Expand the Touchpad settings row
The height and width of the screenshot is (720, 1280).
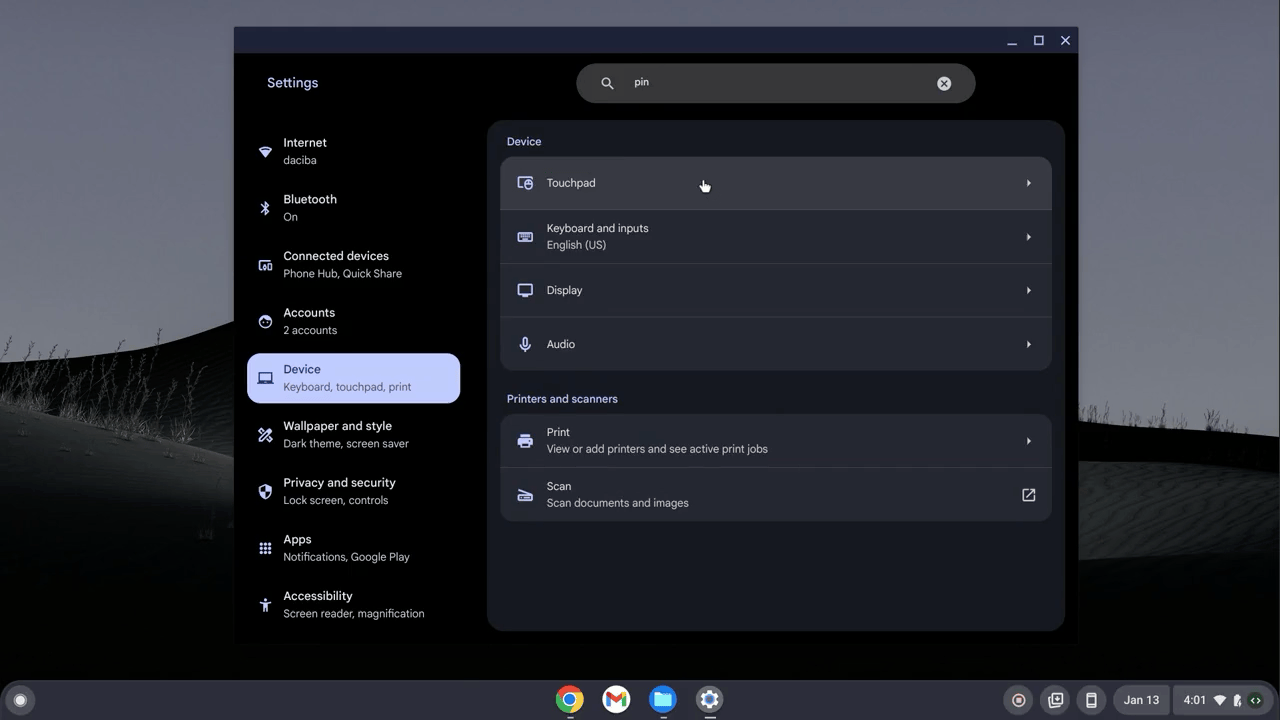(x=1028, y=183)
